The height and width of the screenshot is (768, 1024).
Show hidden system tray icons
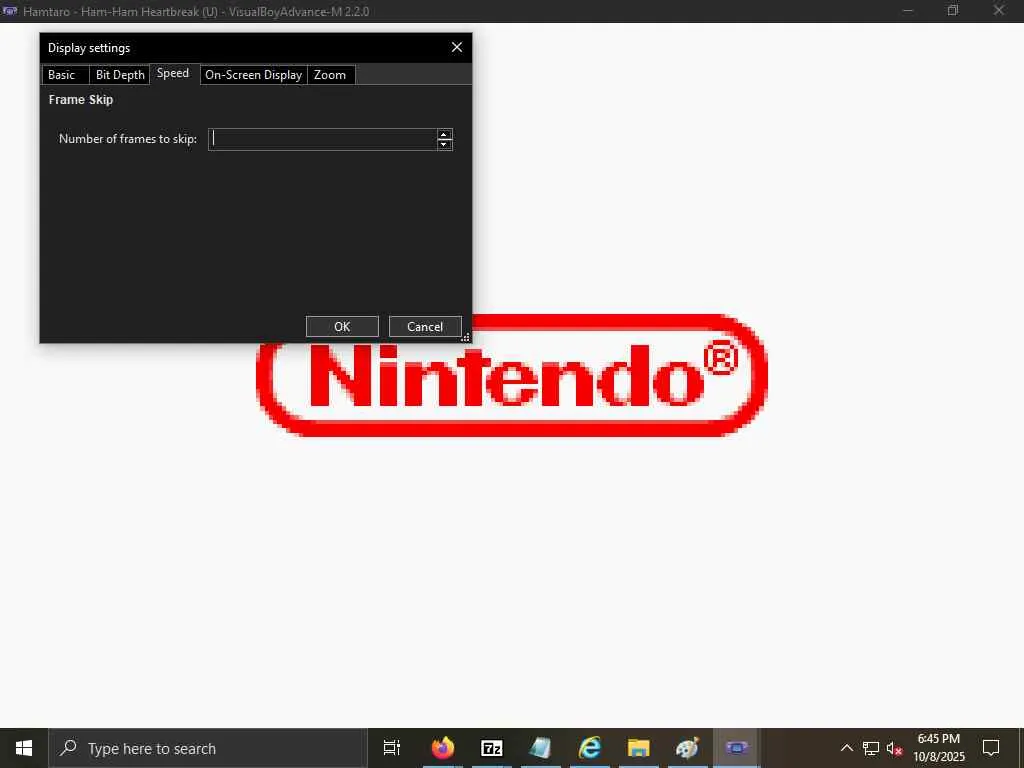(846, 748)
